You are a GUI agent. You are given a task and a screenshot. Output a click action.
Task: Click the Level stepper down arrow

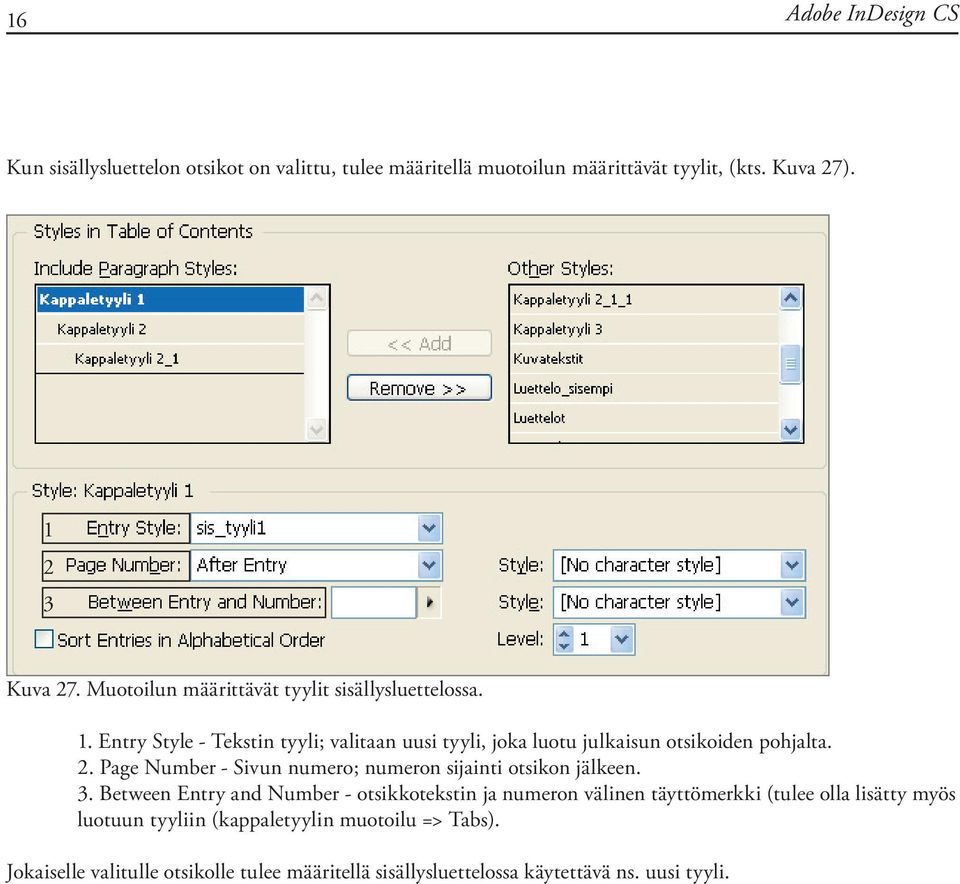pyautogui.click(x=564, y=646)
